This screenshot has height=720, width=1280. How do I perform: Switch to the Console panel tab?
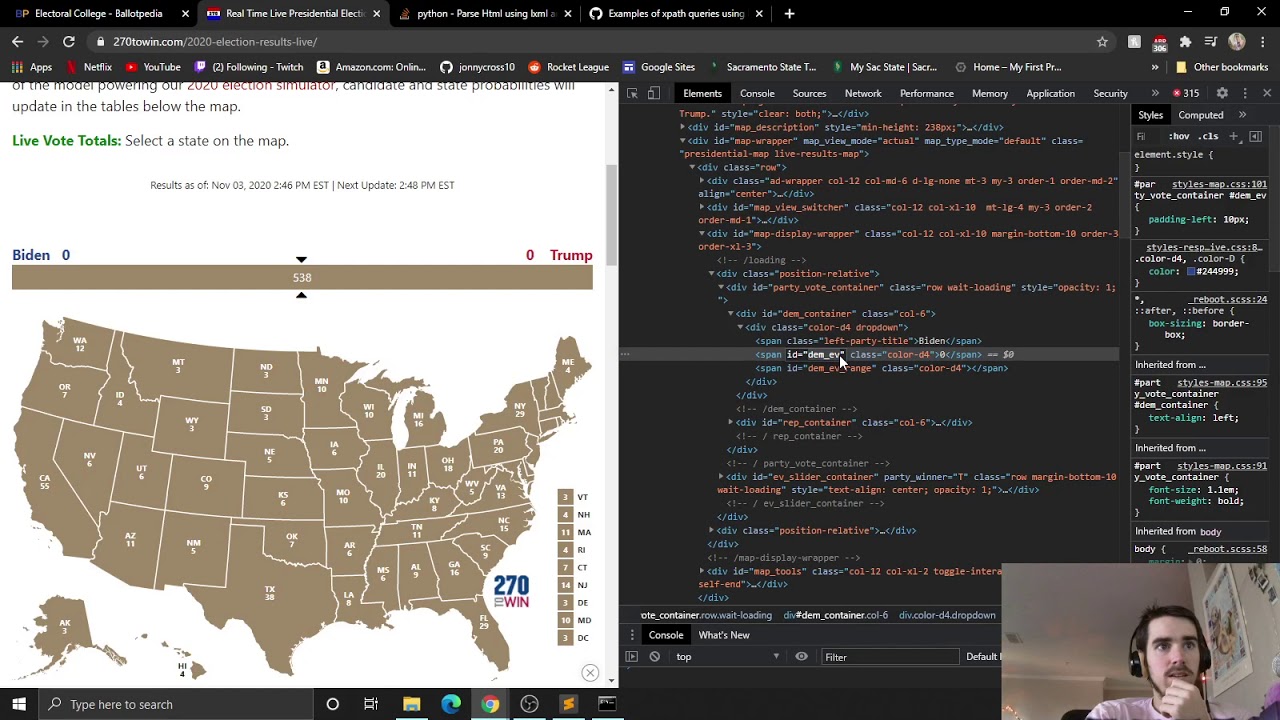(757, 93)
